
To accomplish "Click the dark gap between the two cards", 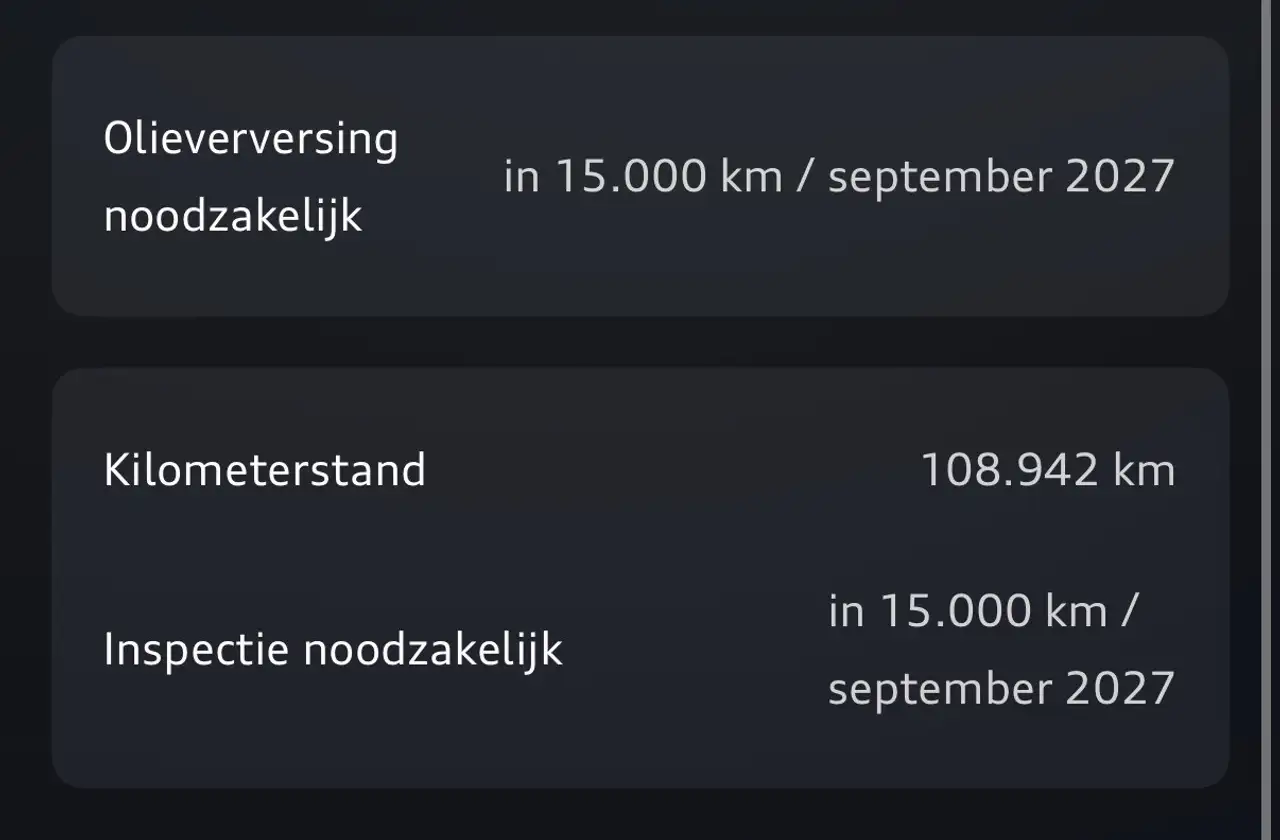I will tap(640, 342).
